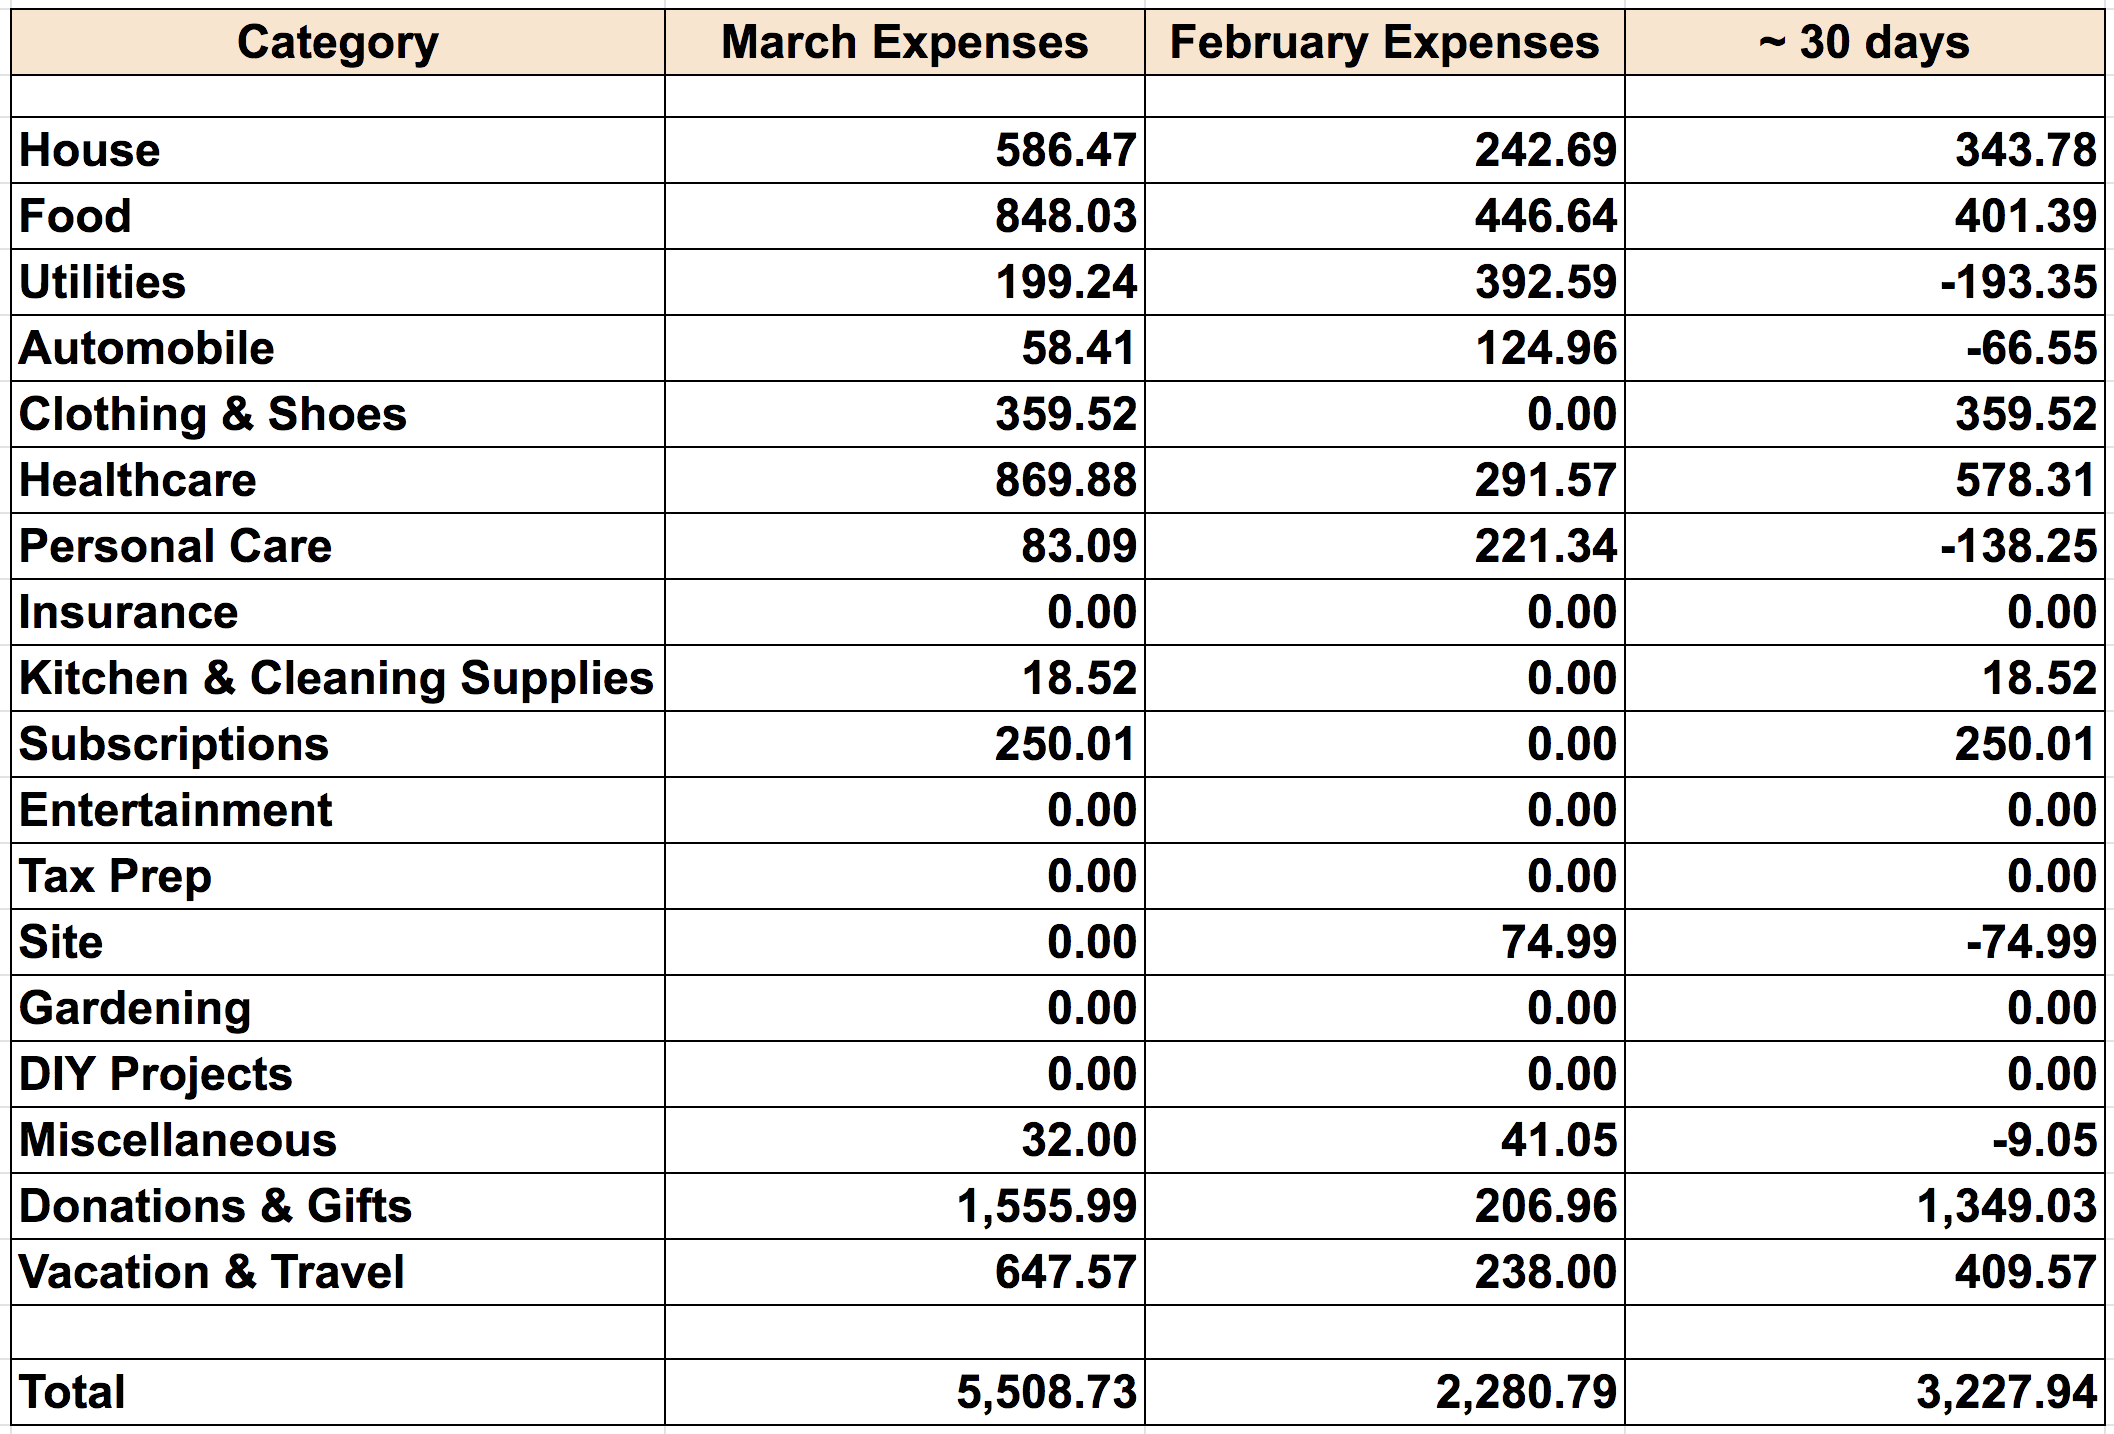This screenshot has width=2114, height=1434.
Task: Select the Kitchen & Cleaning Supplies label
Action: click(336, 678)
